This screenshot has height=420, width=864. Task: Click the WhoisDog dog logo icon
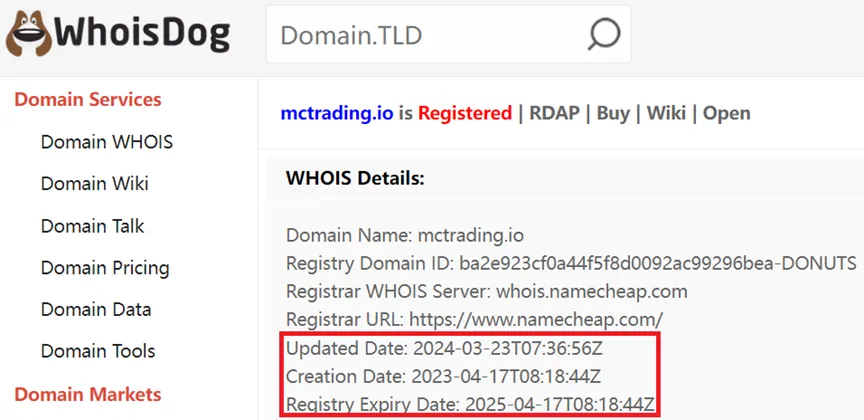pos(29,34)
